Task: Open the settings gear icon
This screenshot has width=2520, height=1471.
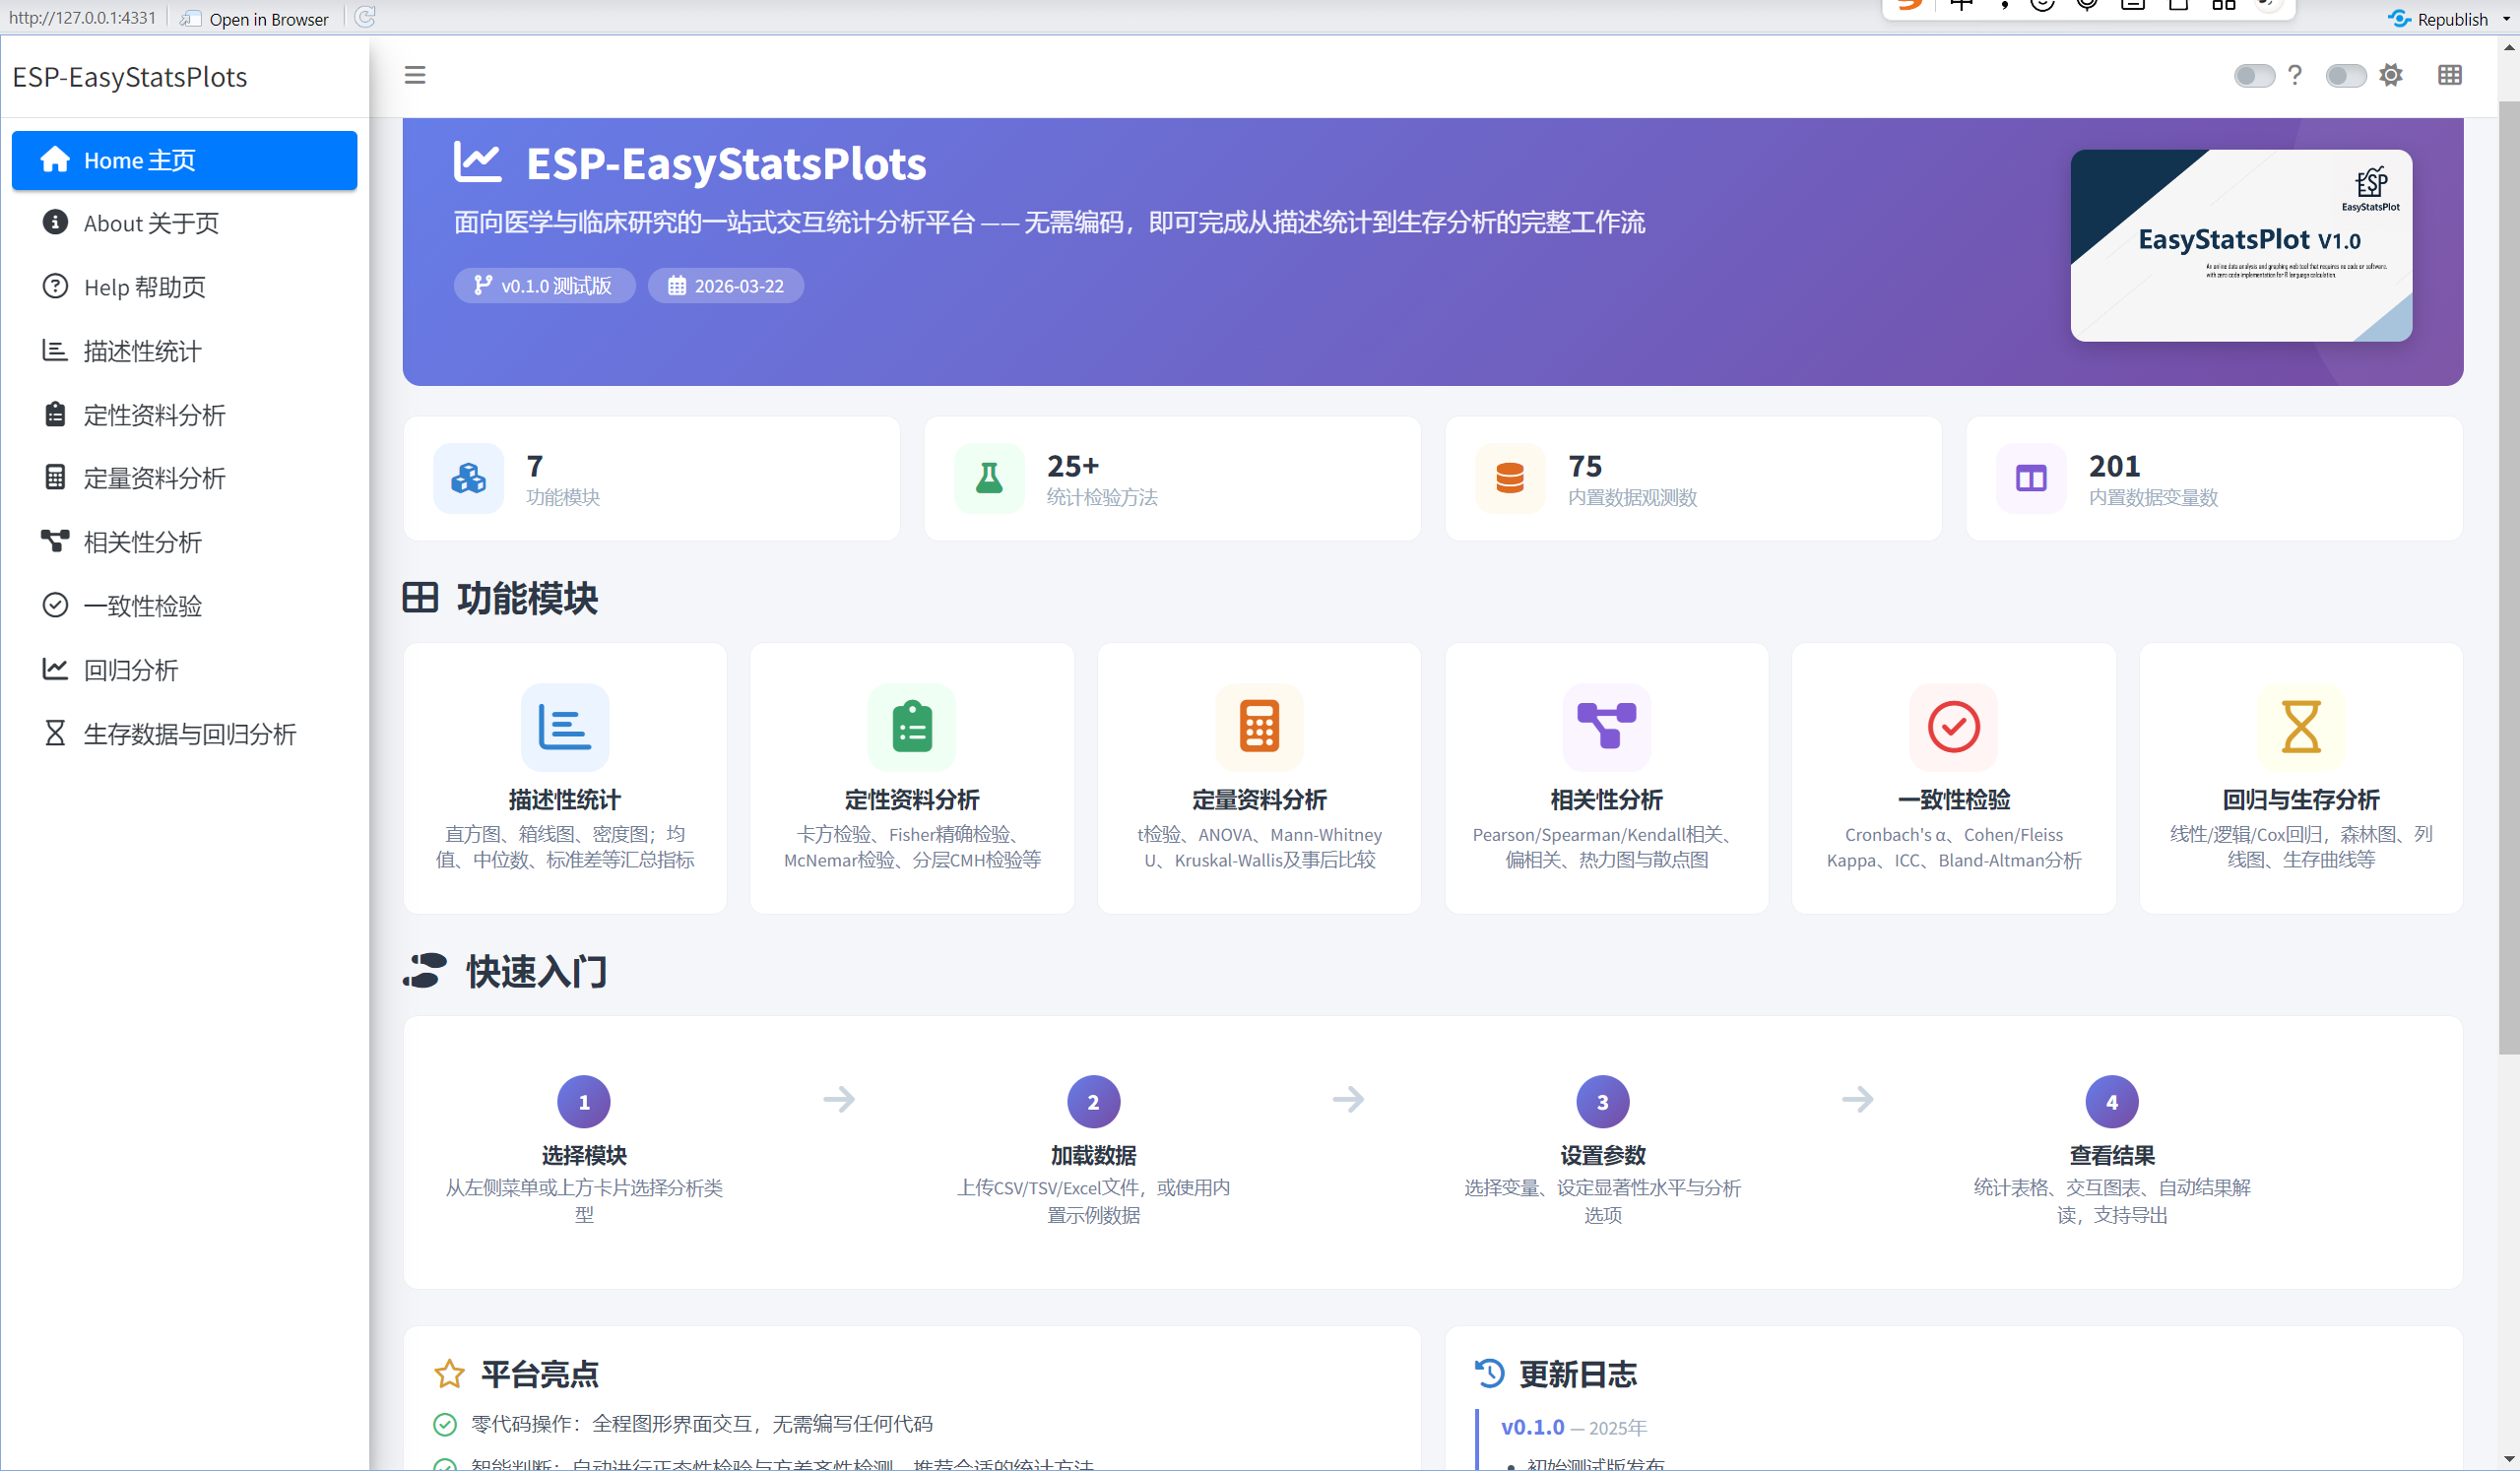Action: tap(2391, 75)
